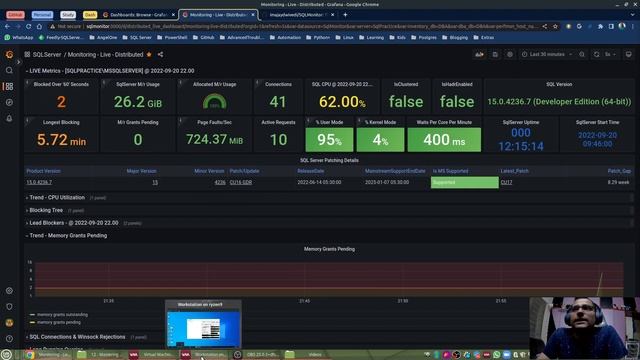
Task: Open WhatsApp in the system tray
Action: tap(496, 355)
